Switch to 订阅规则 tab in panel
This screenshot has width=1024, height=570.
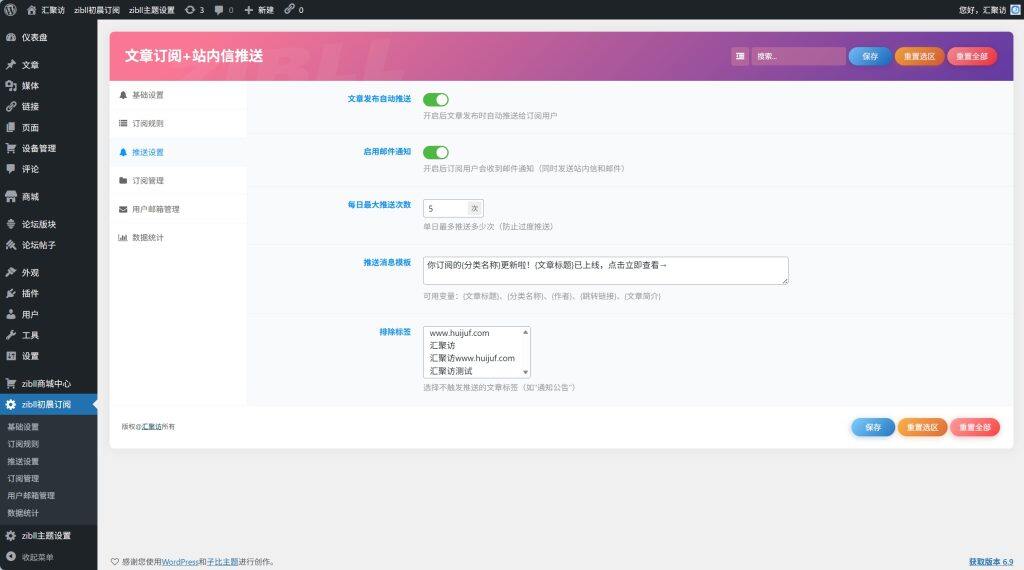pyautogui.click(x=178, y=123)
